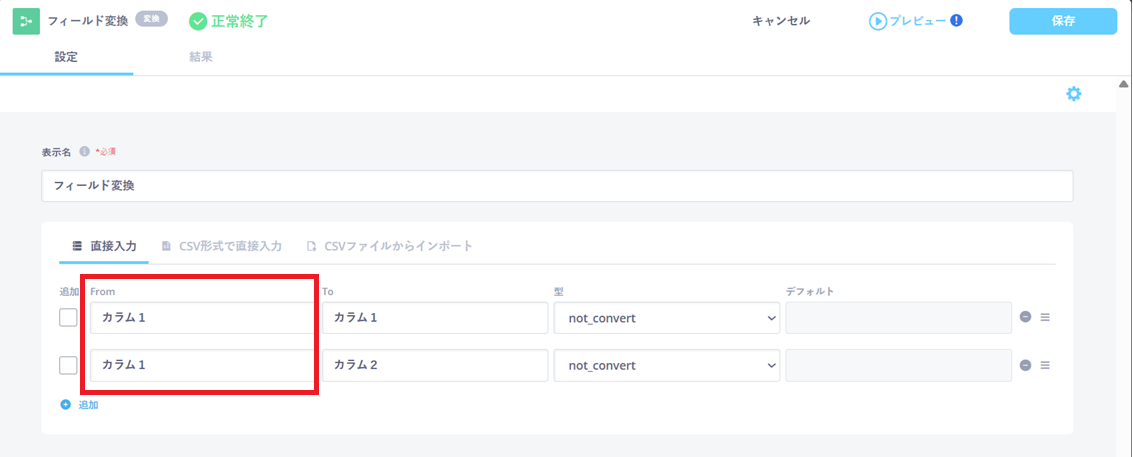Click the 表示名 input field

click(557, 186)
